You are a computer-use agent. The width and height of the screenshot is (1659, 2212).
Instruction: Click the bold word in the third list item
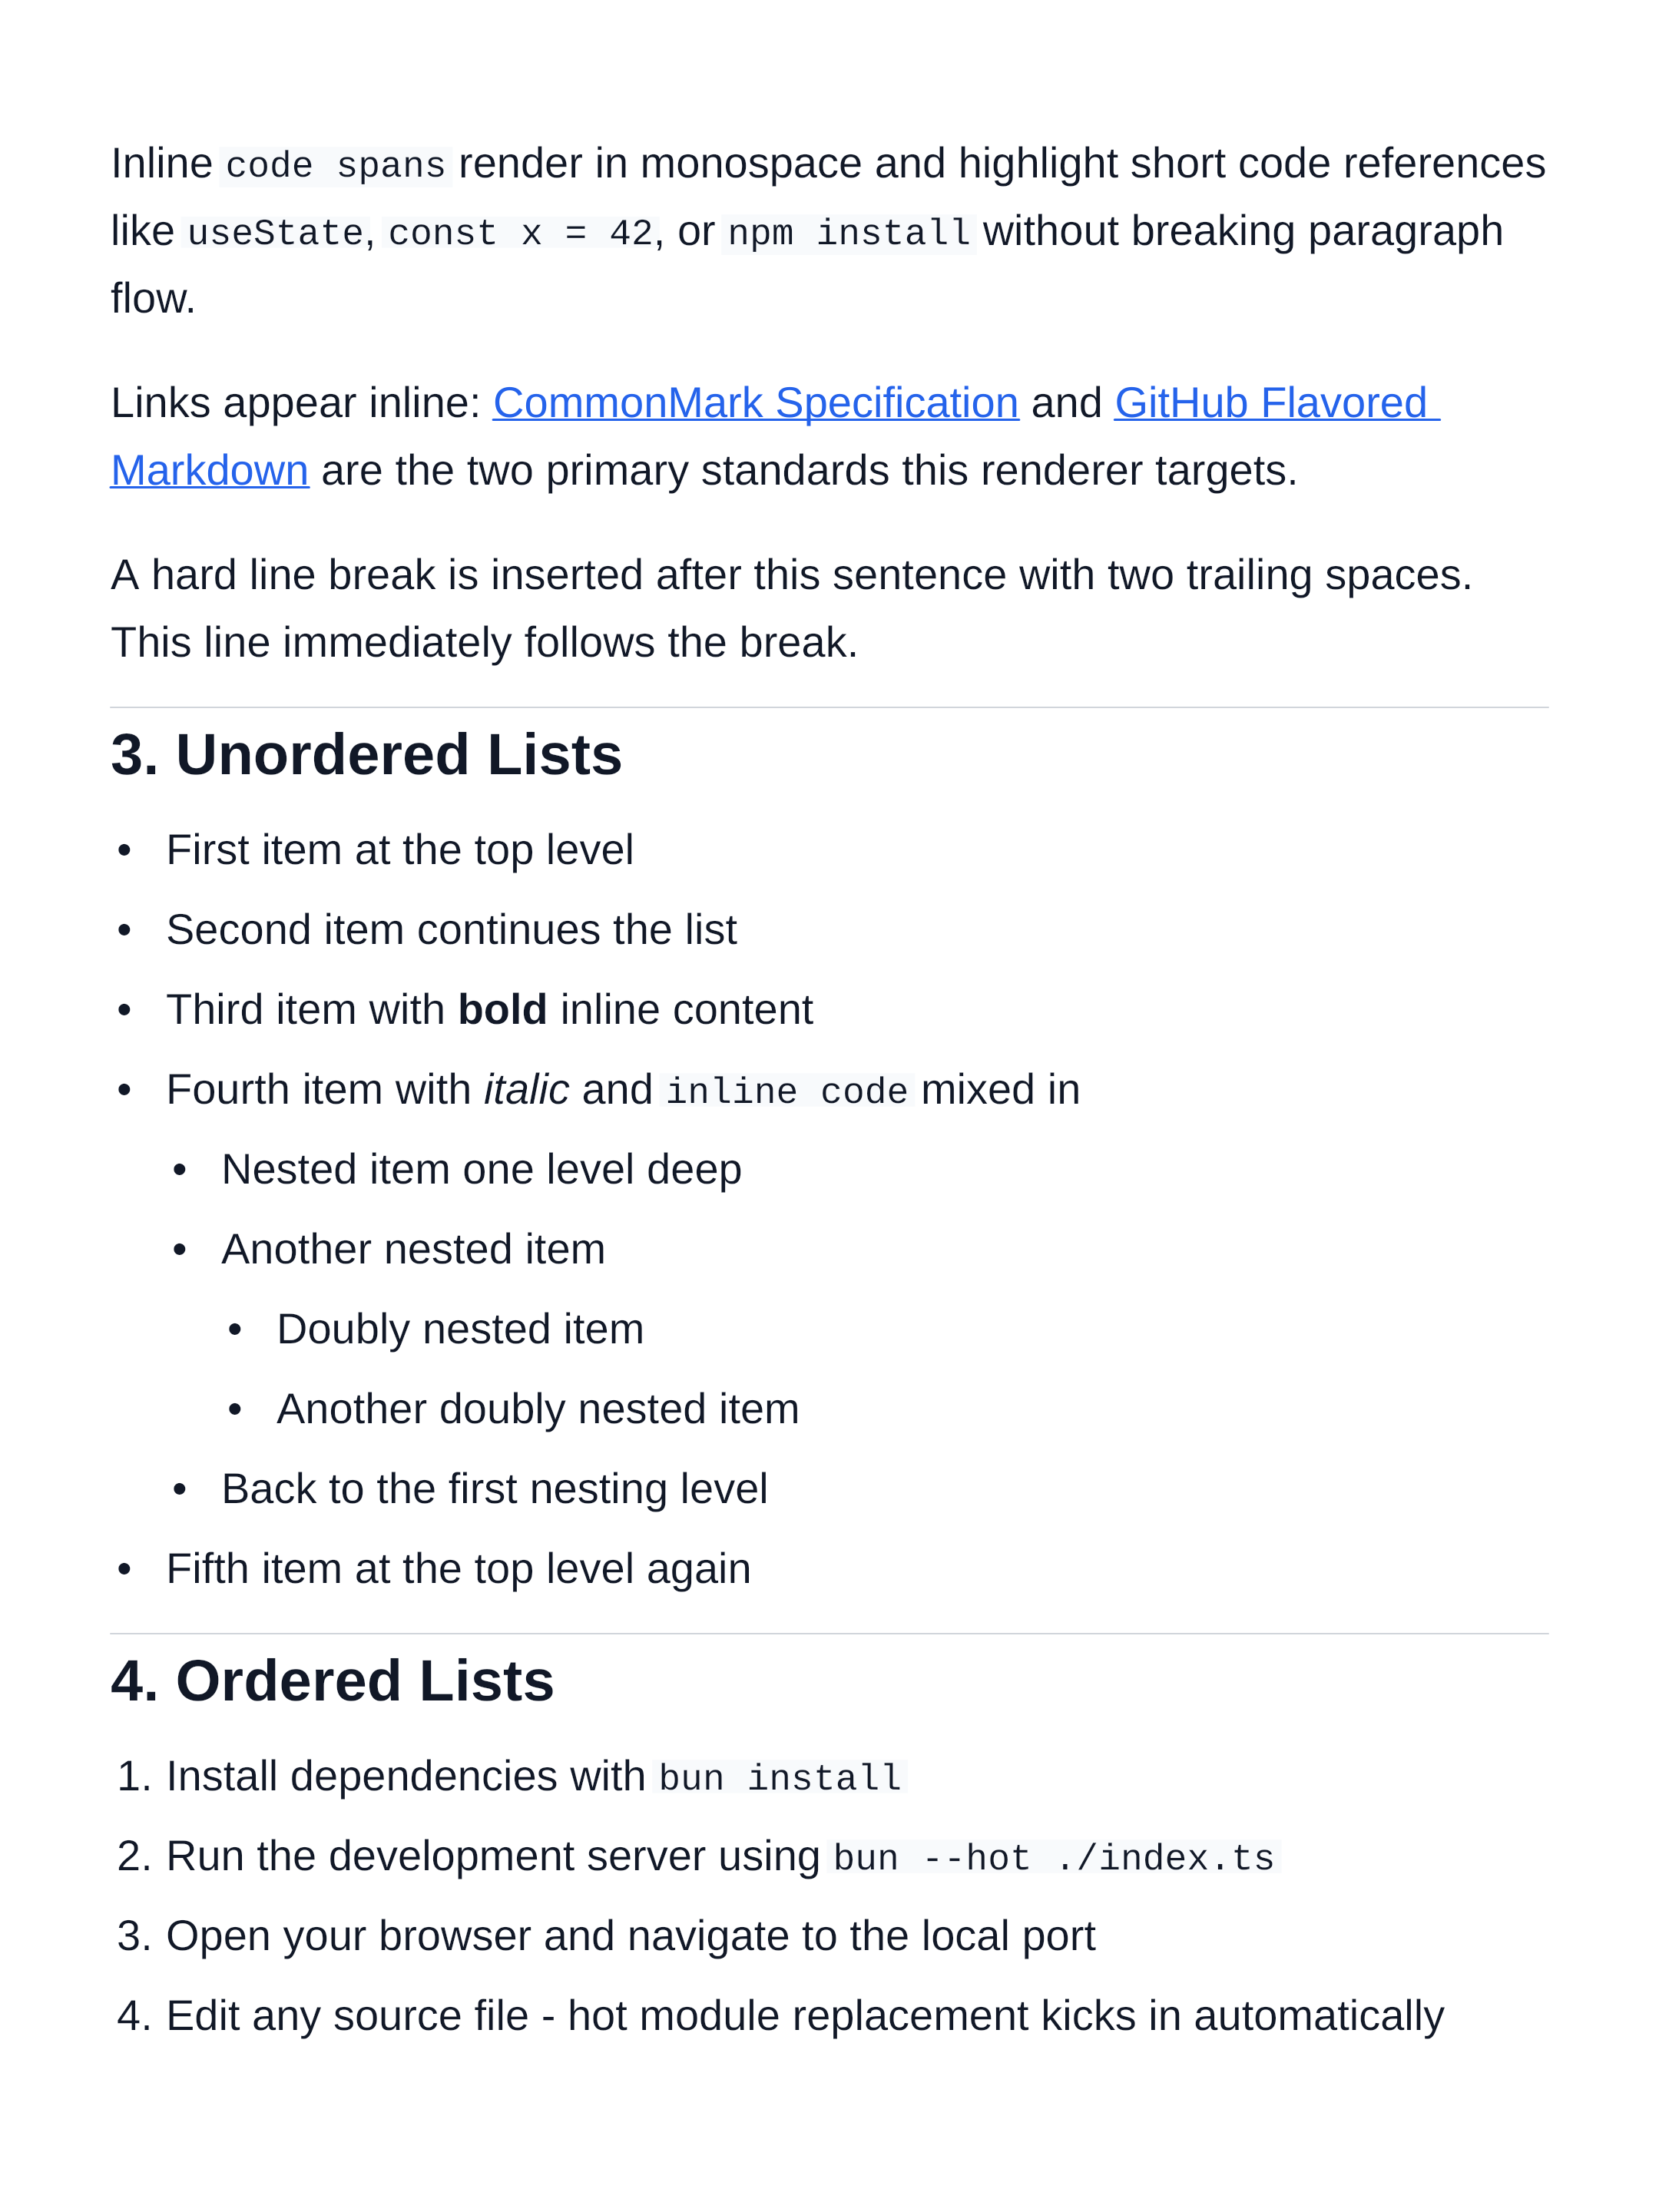[x=502, y=1010]
